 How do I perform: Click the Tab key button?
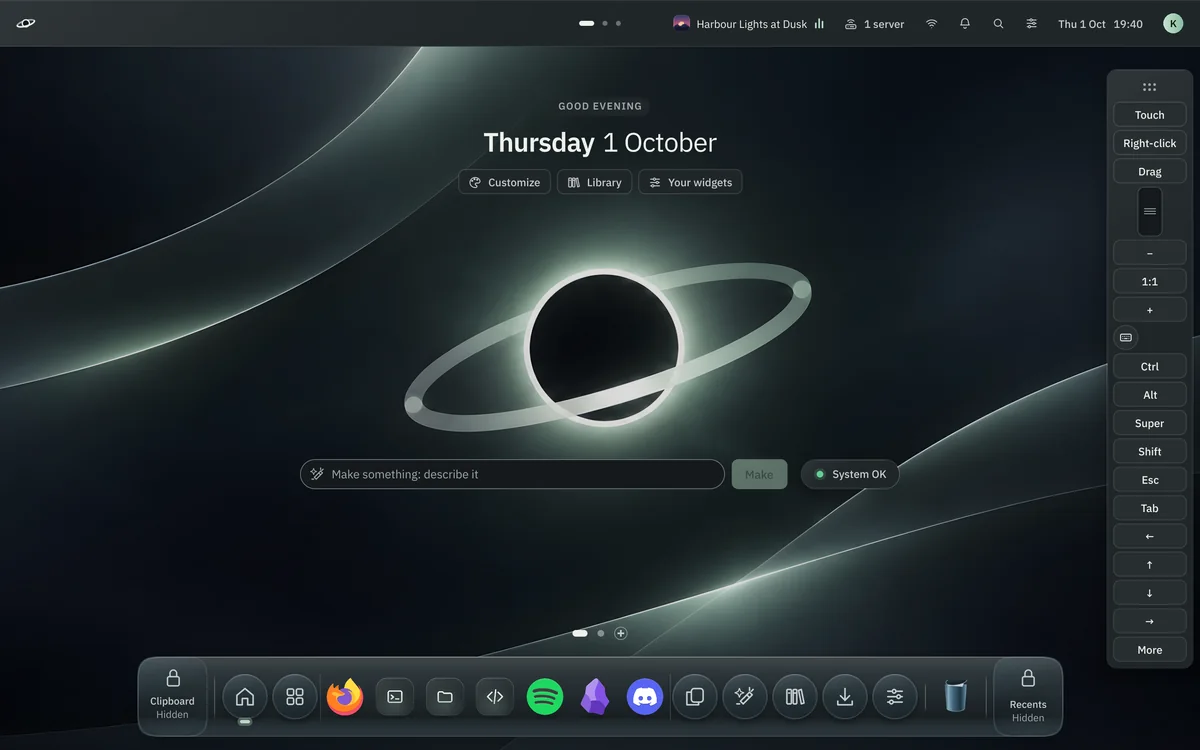[1150, 508]
